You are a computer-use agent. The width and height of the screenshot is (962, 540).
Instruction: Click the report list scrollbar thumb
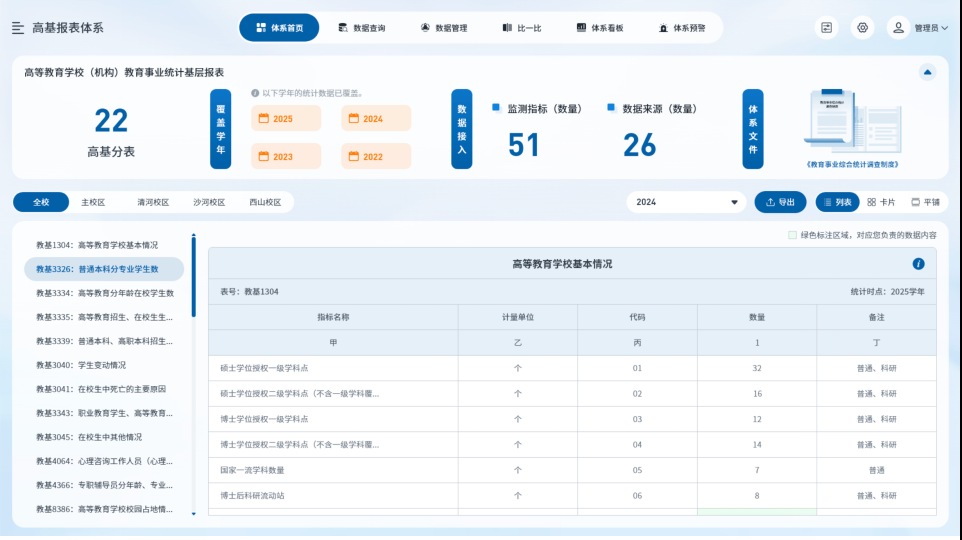click(x=194, y=277)
